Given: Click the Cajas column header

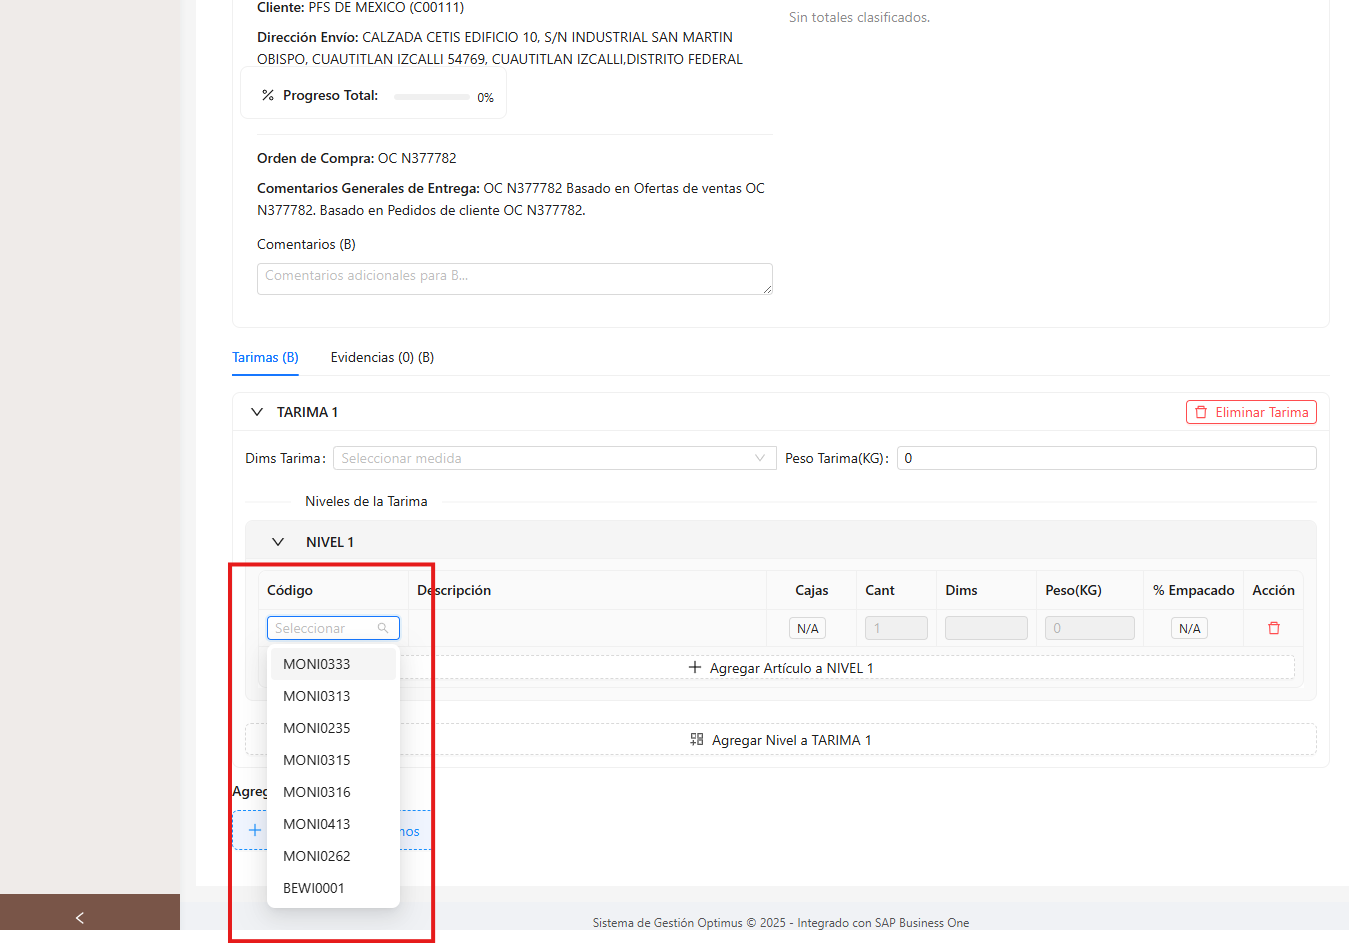Looking at the screenshot, I should pos(812,590).
